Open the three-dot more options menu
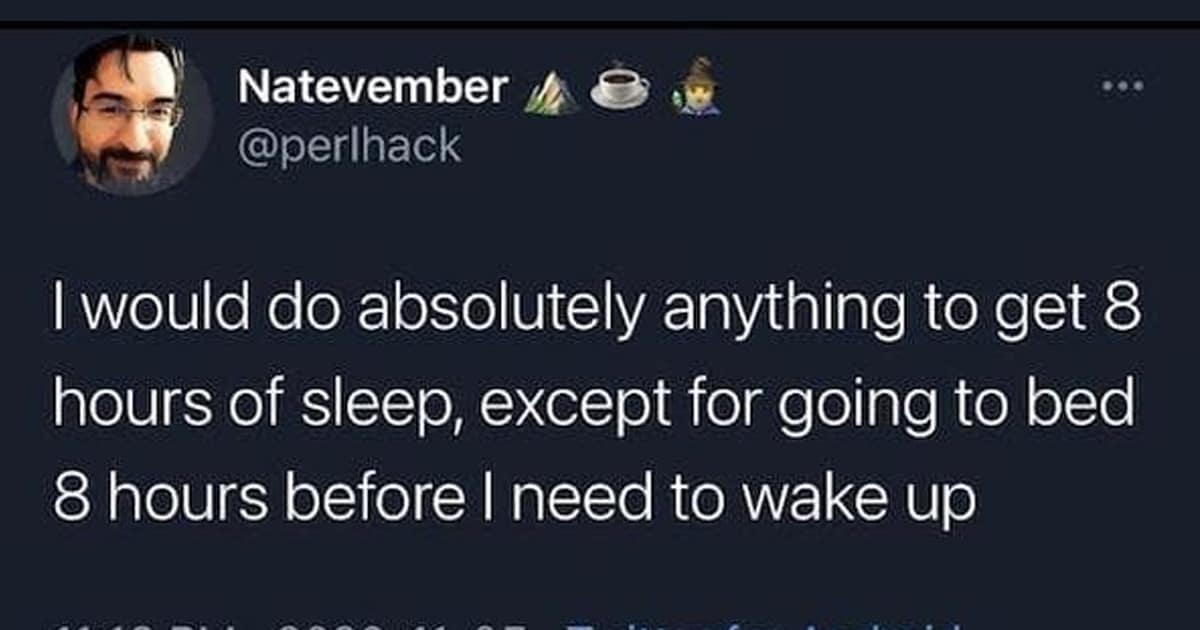 (x=1123, y=86)
